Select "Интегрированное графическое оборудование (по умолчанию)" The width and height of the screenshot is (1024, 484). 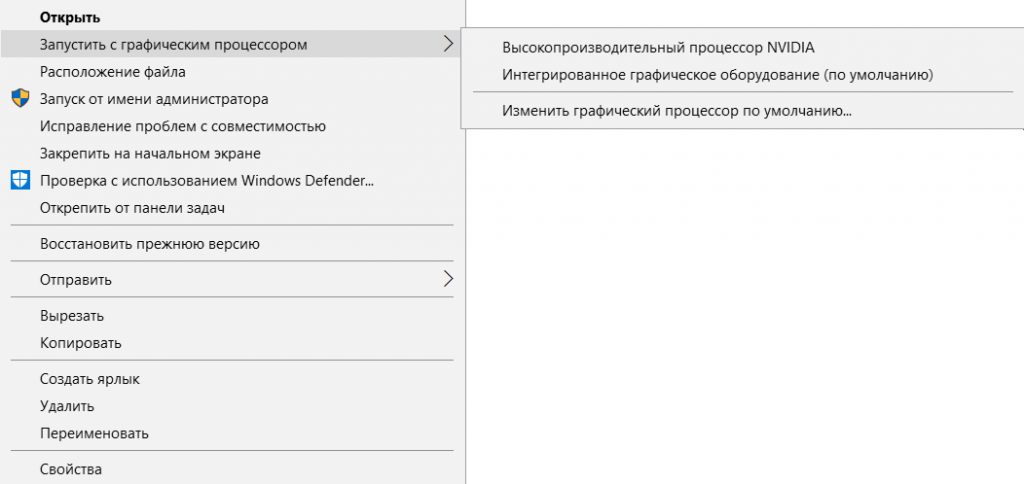[717, 74]
